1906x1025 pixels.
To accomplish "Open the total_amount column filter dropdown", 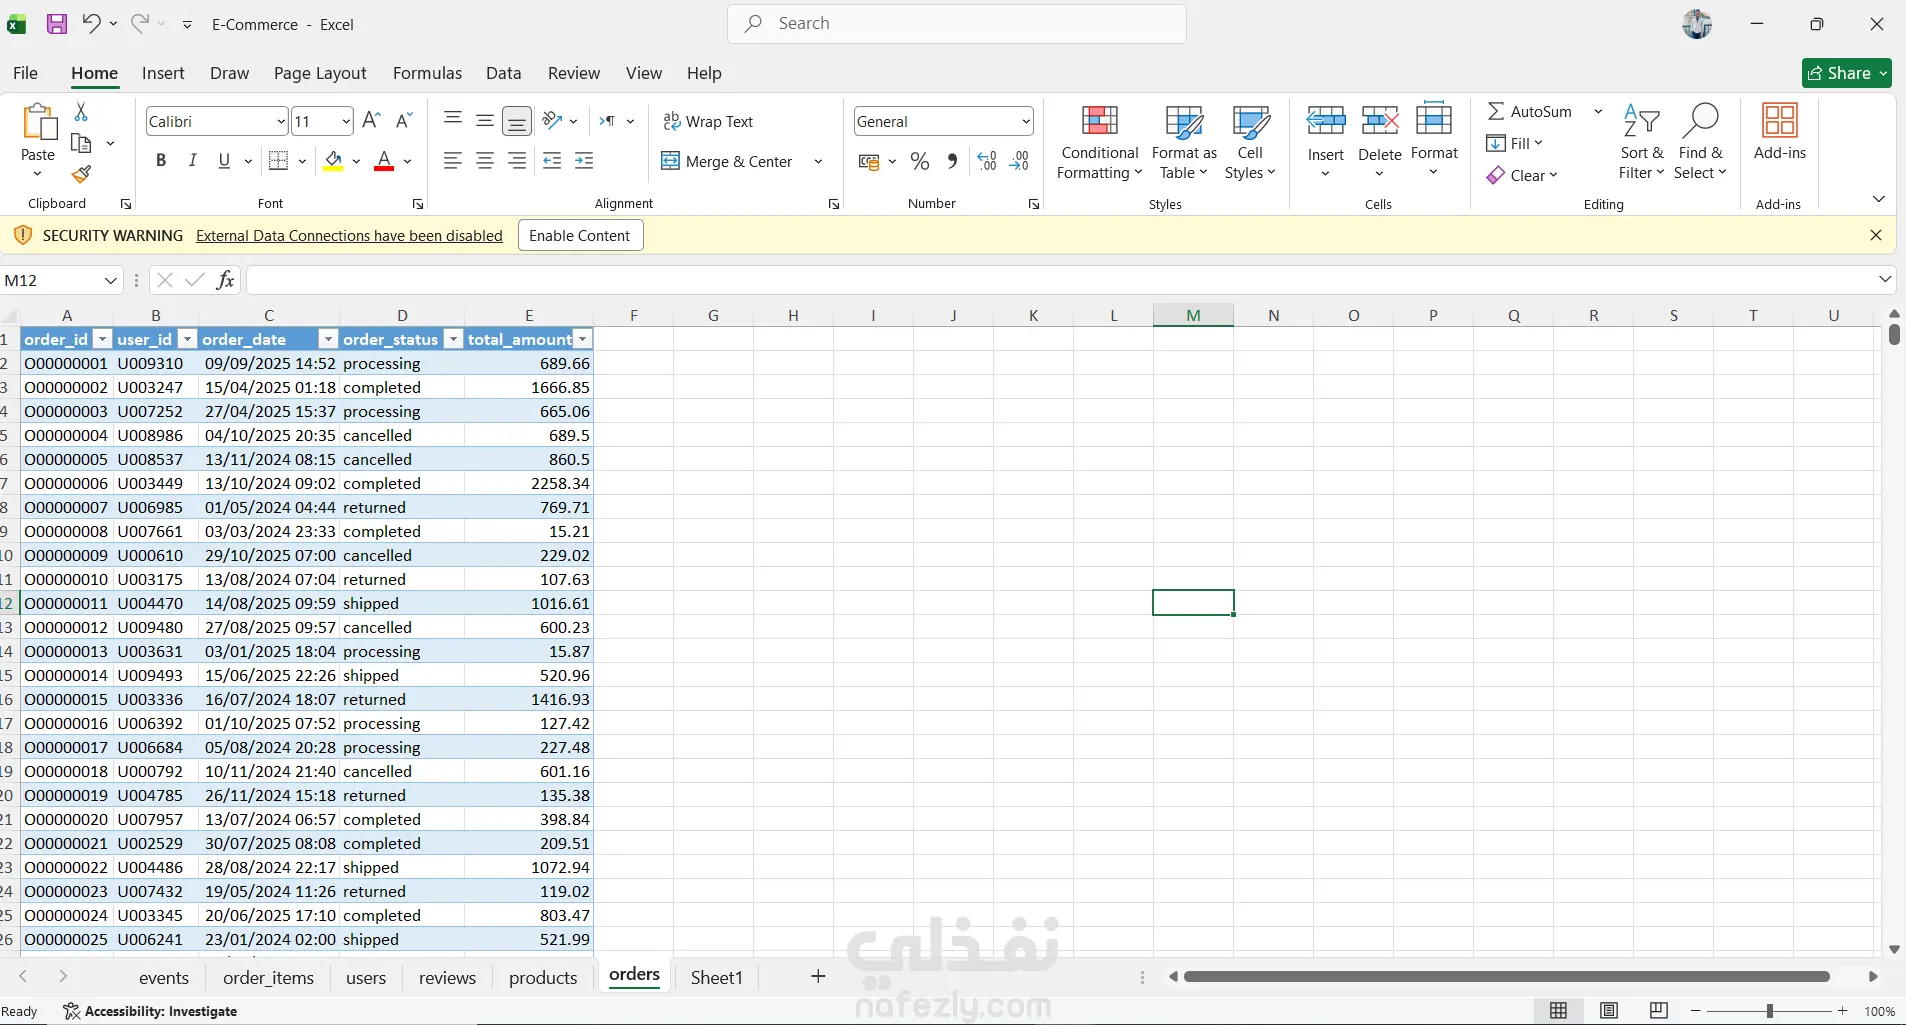I will tap(583, 340).
